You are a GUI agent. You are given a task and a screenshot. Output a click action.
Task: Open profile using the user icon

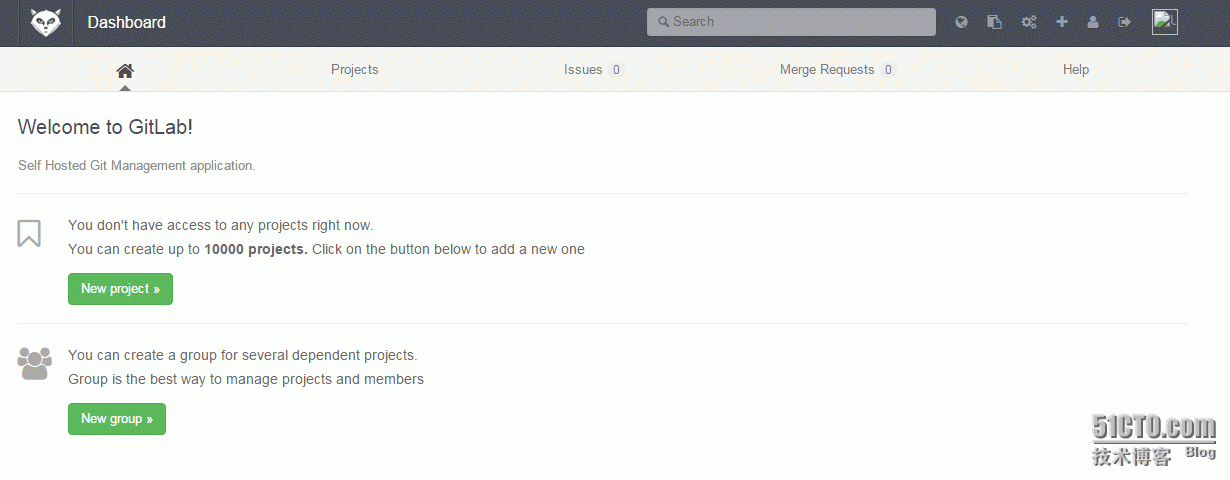(1093, 22)
